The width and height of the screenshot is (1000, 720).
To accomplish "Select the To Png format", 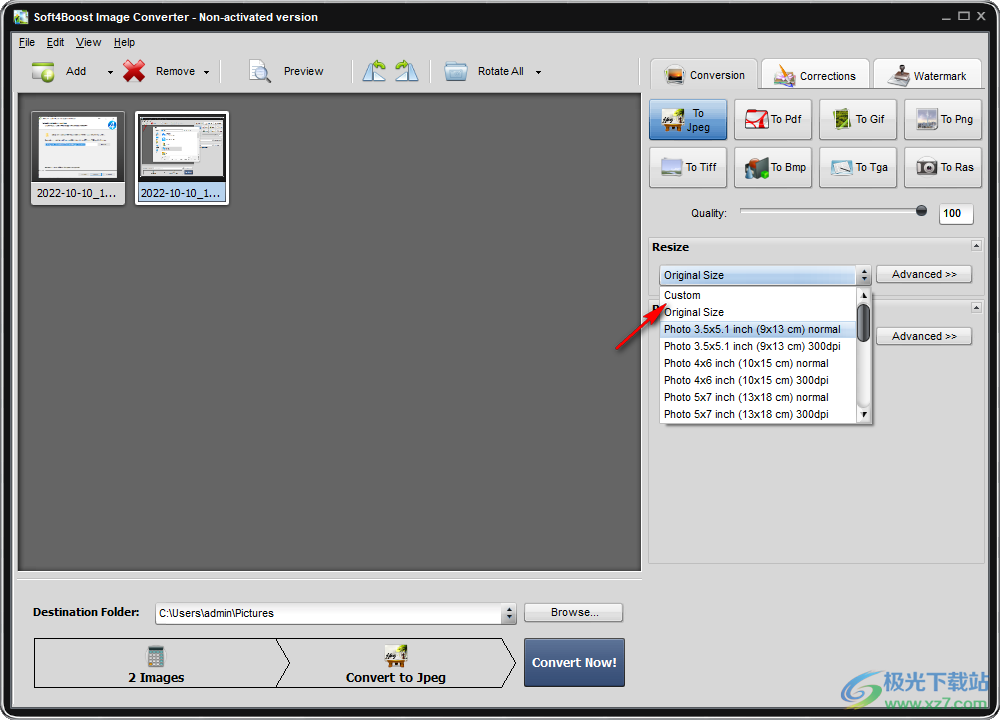I will tap(943, 120).
